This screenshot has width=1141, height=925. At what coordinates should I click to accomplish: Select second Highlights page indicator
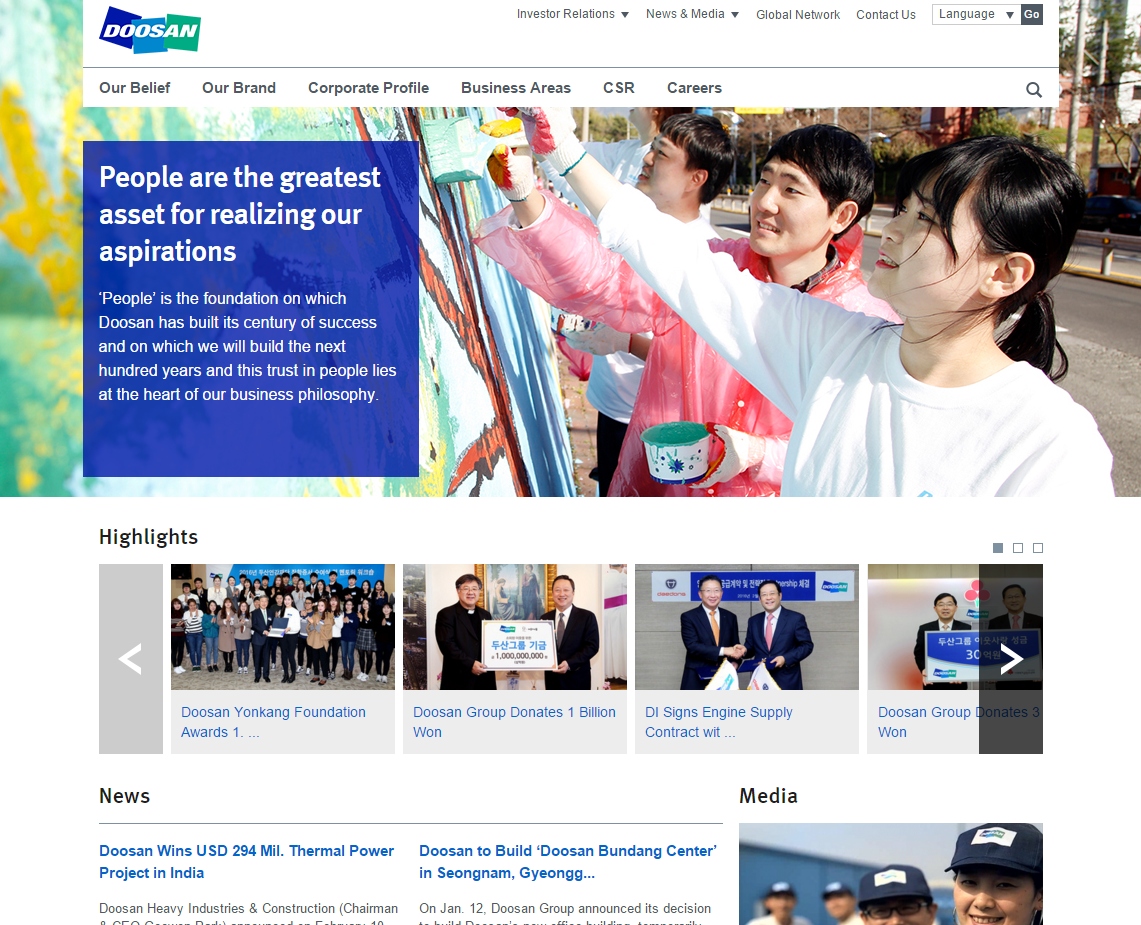click(1018, 548)
